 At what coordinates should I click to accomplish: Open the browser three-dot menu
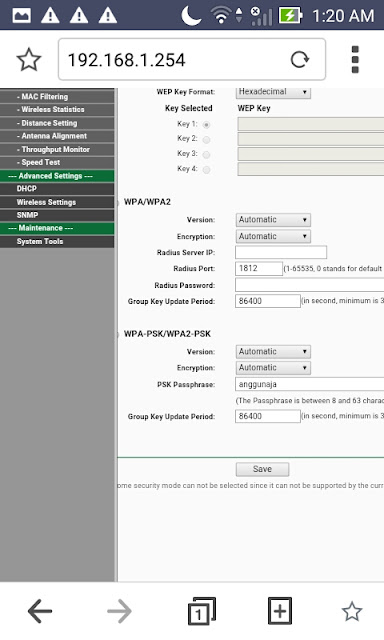pyautogui.click(x=355, y=60)
